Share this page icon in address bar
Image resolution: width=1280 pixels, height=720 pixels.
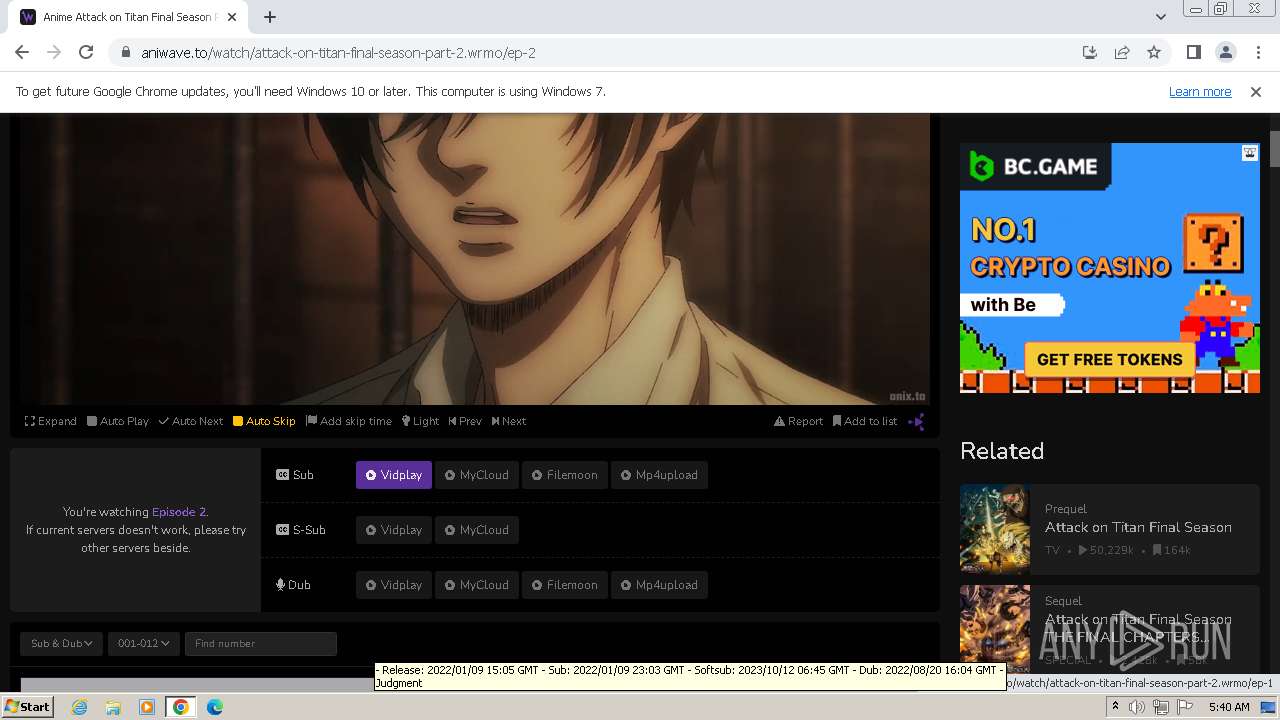click(x=1122, y=52)
